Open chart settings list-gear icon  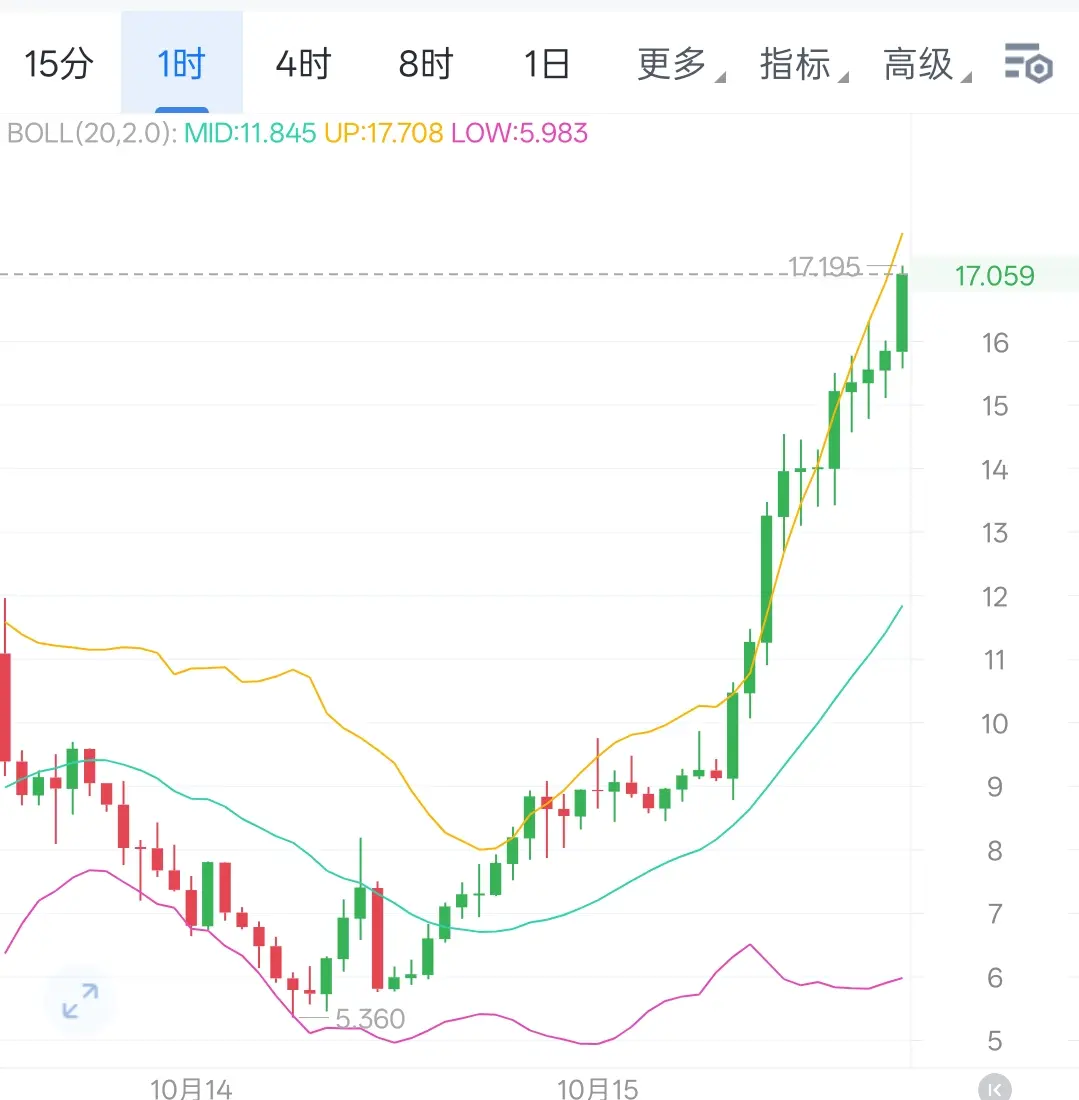click(x=1028, y=63)
